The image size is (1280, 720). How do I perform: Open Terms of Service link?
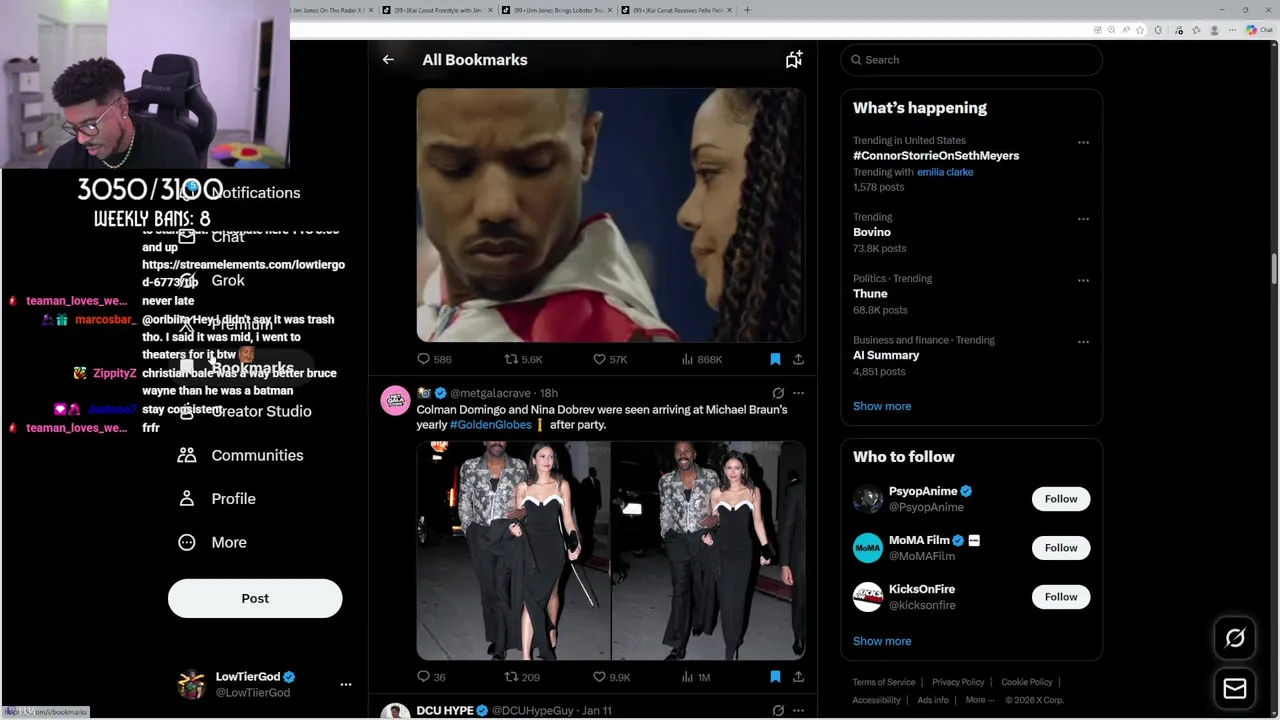(x=884, y=682)
